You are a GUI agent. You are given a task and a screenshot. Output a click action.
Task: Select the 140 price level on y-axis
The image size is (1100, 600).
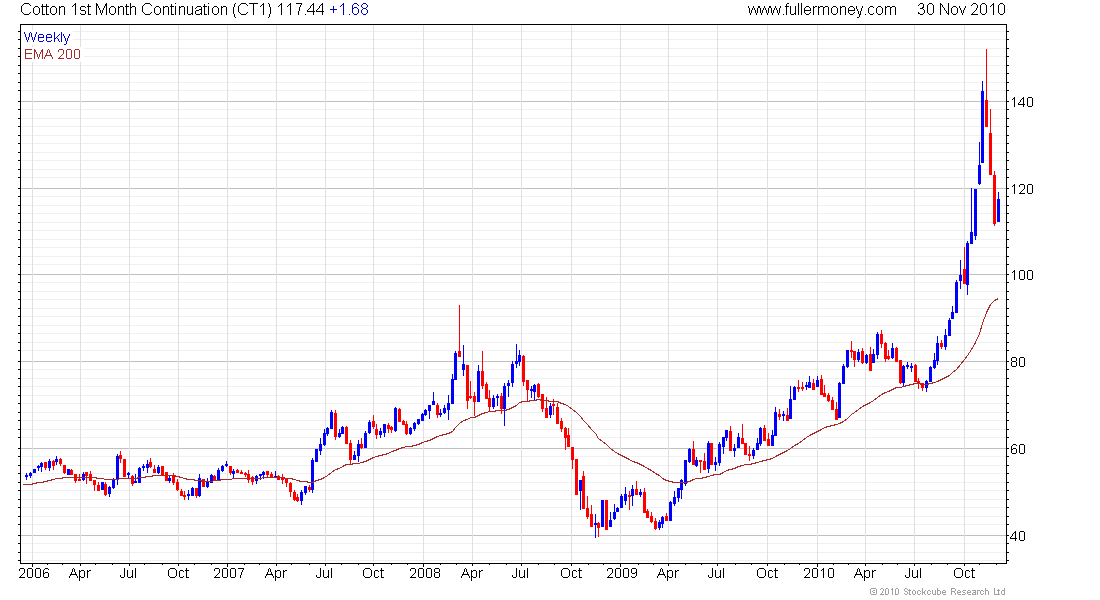pos(1020,102)
